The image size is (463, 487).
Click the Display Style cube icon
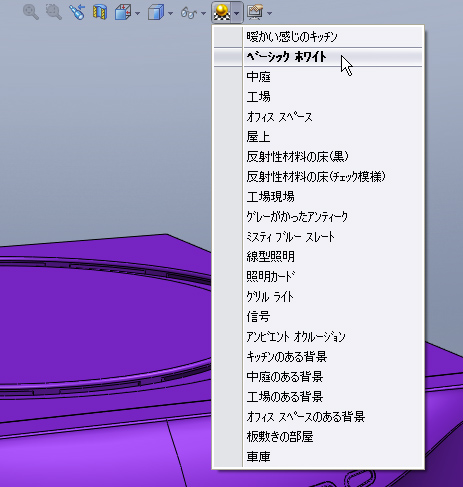coord(155,13)
